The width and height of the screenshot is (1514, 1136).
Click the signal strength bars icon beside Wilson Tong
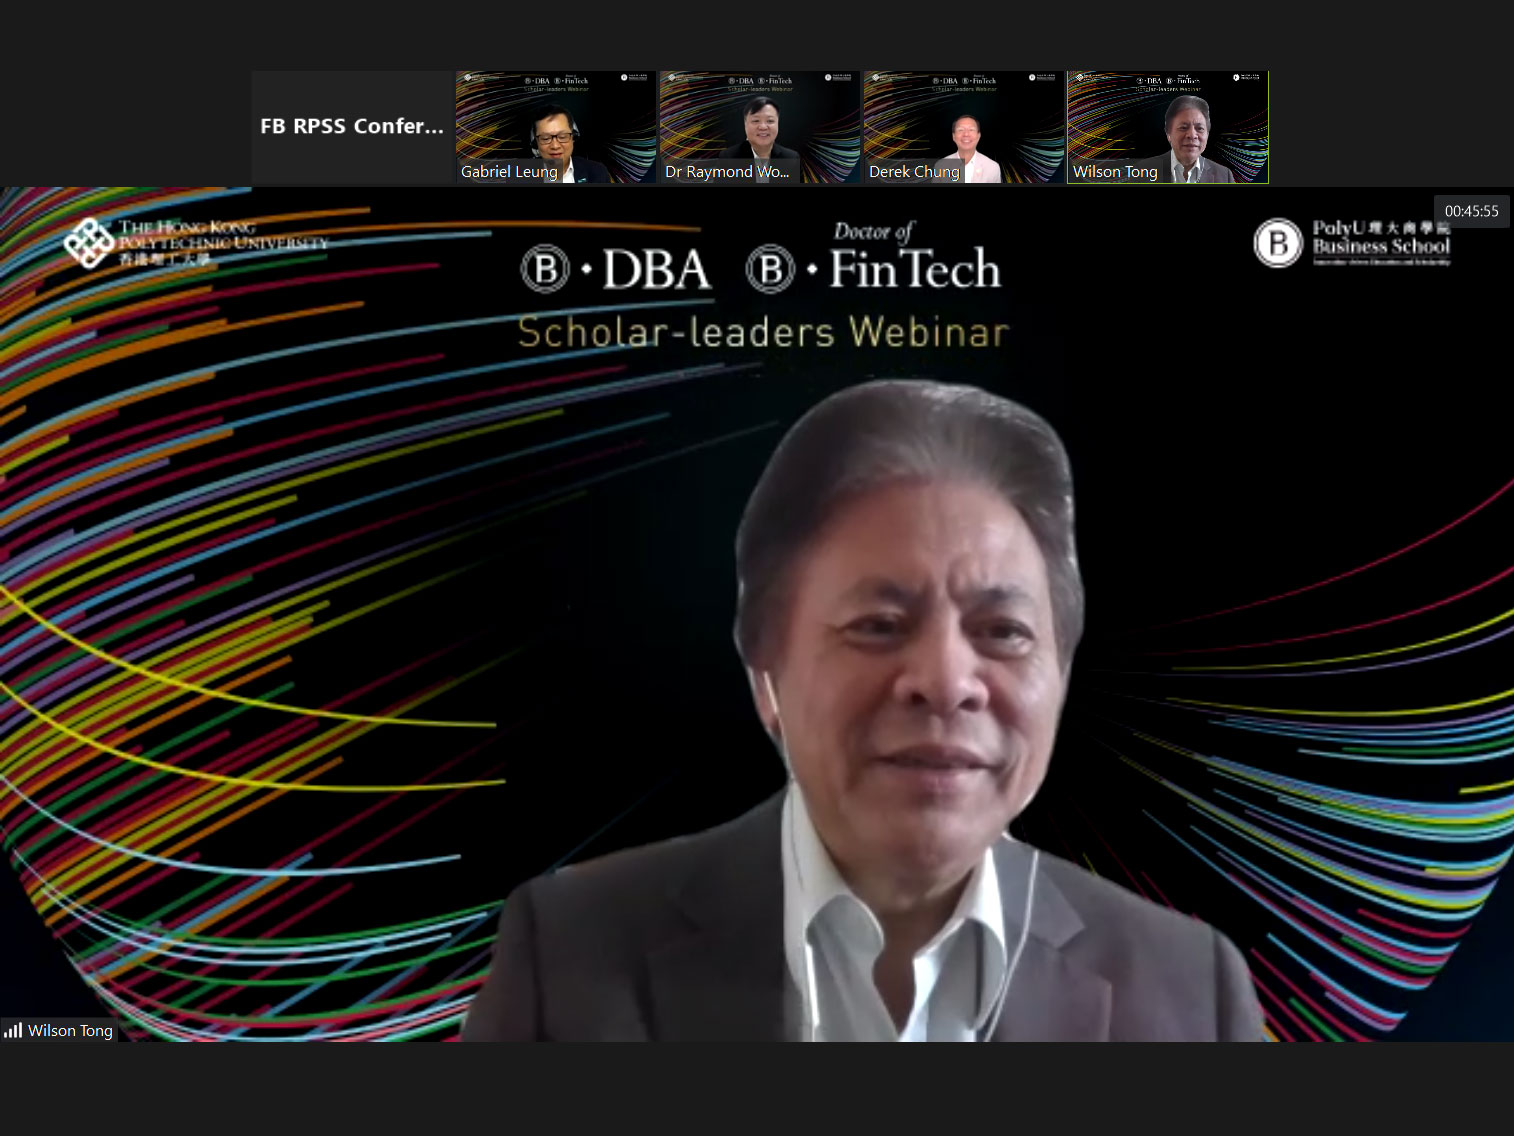(13, 1030)
